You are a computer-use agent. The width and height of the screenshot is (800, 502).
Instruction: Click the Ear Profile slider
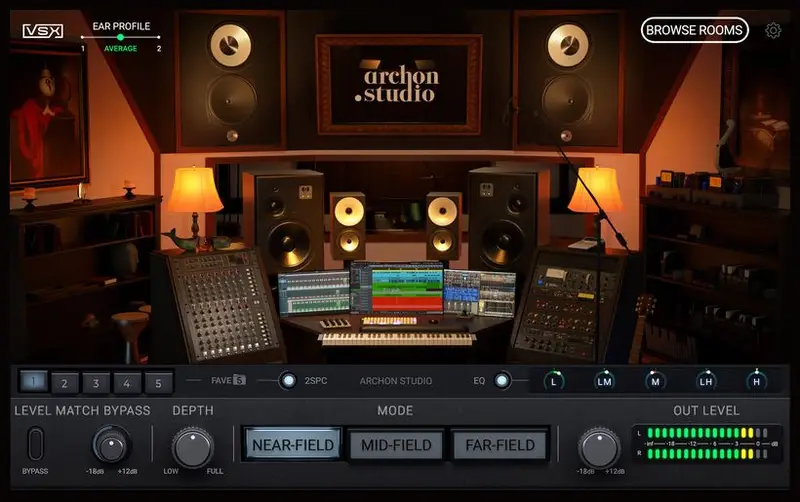click(x=121, y=37)
